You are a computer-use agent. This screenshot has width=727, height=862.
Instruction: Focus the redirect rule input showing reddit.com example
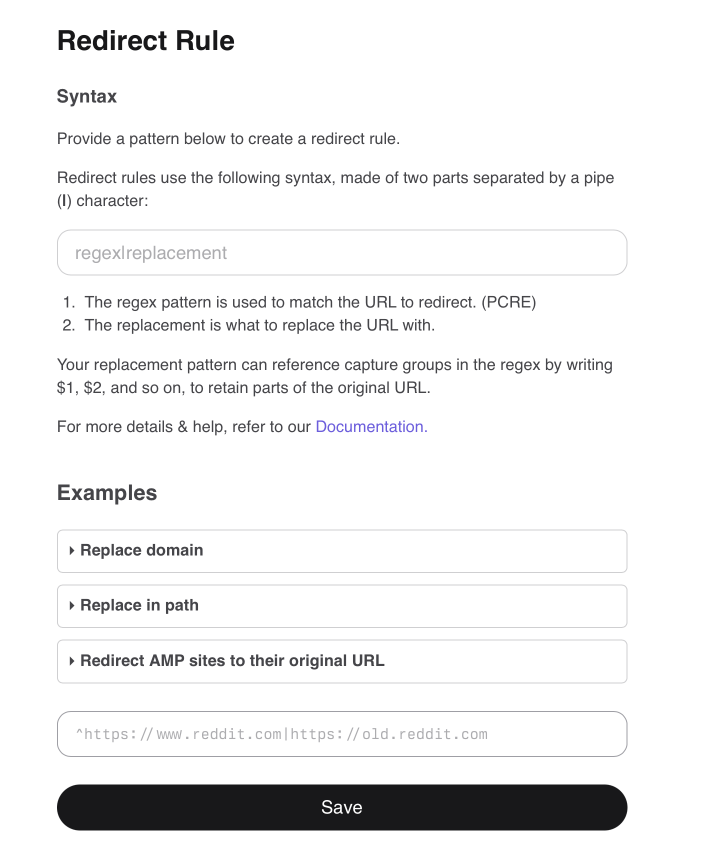tap(342, 733)
